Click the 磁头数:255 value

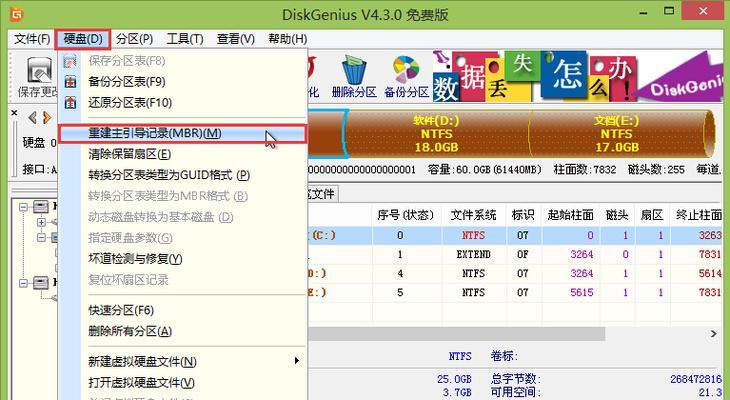point(656,169)
